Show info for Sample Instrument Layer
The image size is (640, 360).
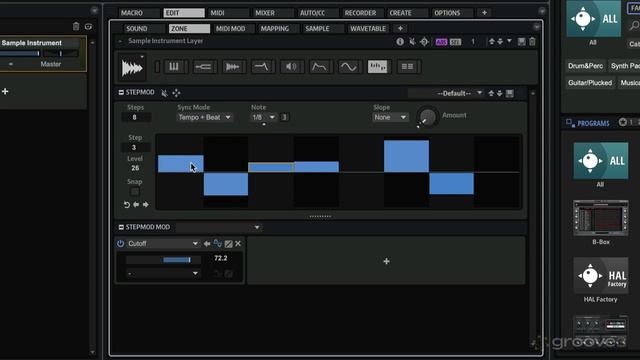[x=400, y=42]
